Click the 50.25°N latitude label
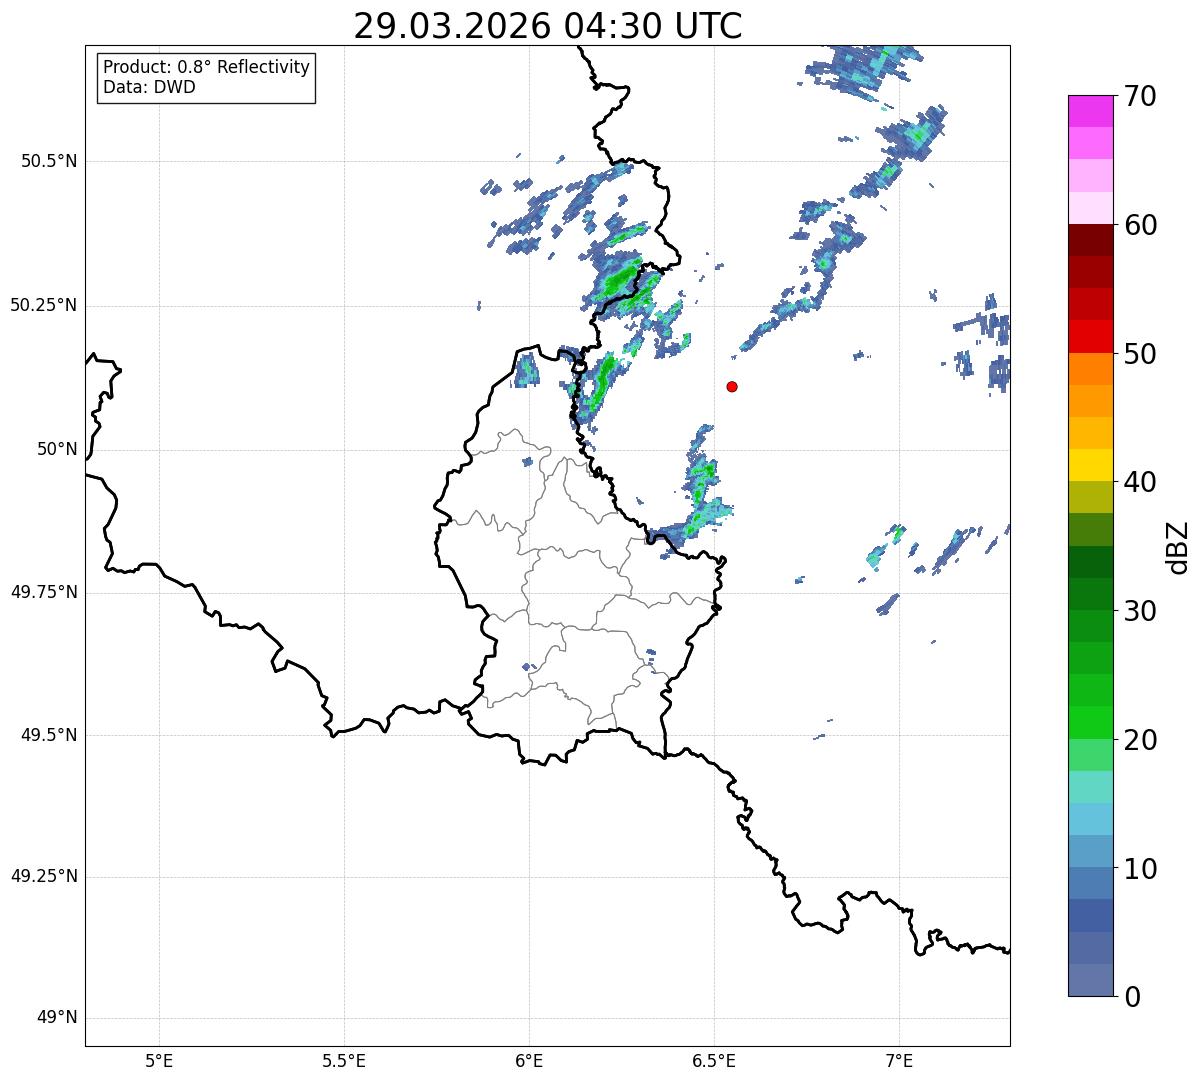 [x=44, y=305]
